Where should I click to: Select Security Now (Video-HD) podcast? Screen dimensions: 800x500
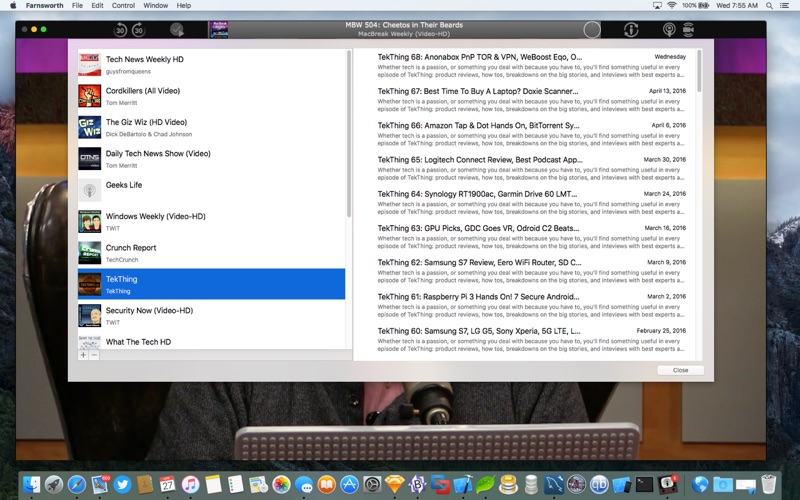210,315
